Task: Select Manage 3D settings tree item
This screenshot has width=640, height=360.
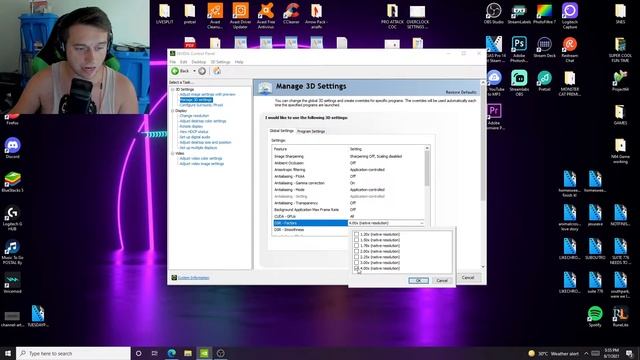Action: (x=196, y=100)
